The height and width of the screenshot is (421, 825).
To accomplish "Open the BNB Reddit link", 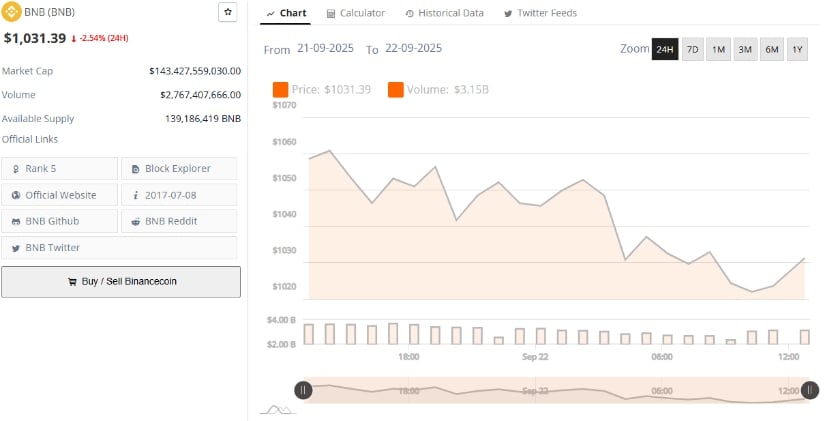I will (179, 221).
